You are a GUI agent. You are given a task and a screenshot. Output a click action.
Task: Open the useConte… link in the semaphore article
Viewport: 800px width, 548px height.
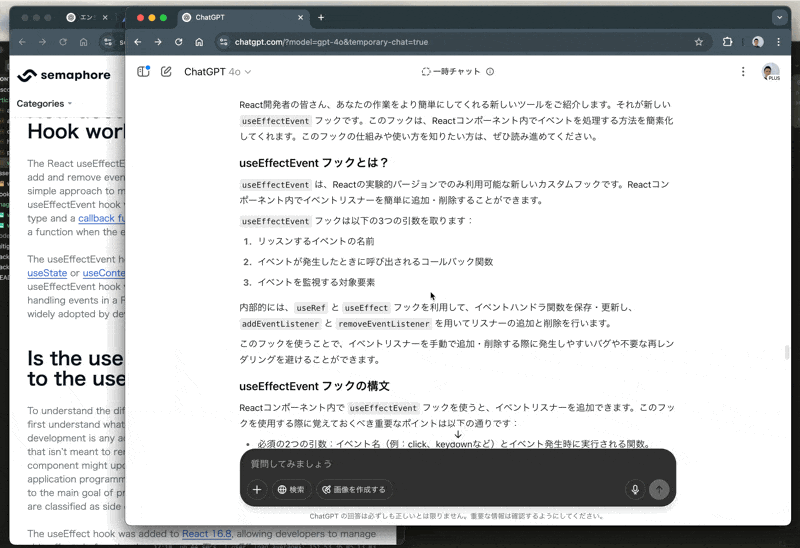(x=104, y=273)
